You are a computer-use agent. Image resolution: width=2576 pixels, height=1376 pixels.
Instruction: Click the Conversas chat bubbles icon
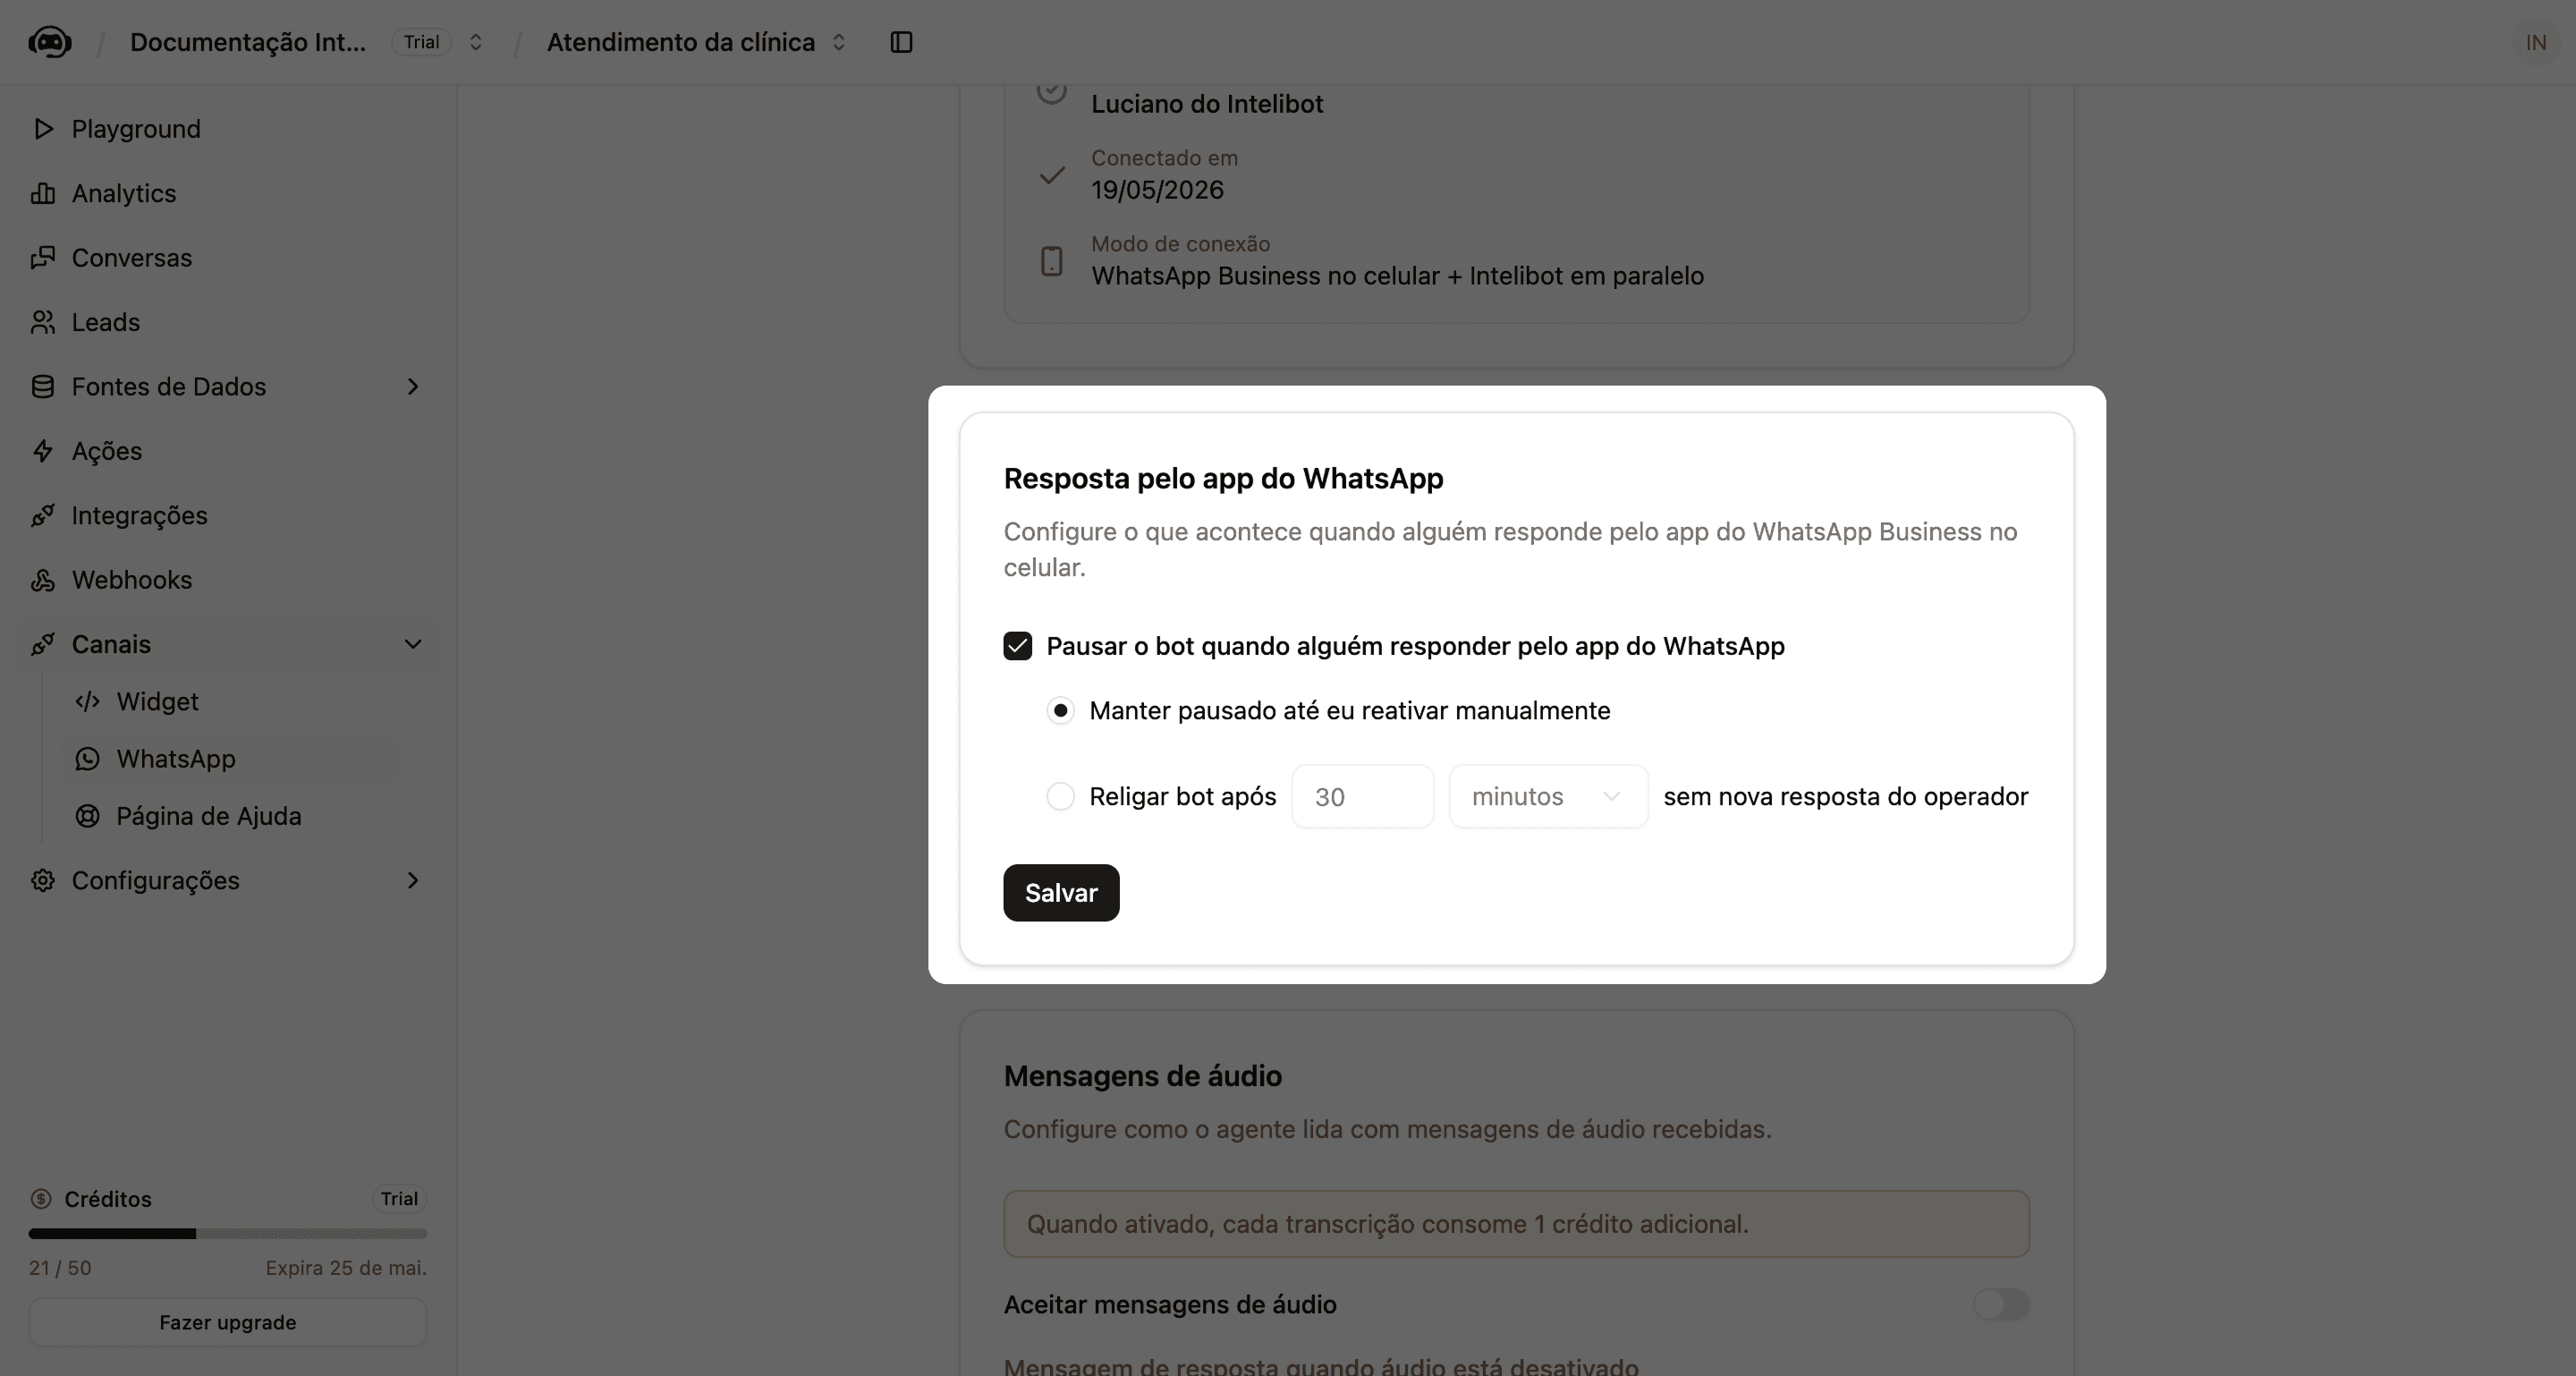click(43, 258)
